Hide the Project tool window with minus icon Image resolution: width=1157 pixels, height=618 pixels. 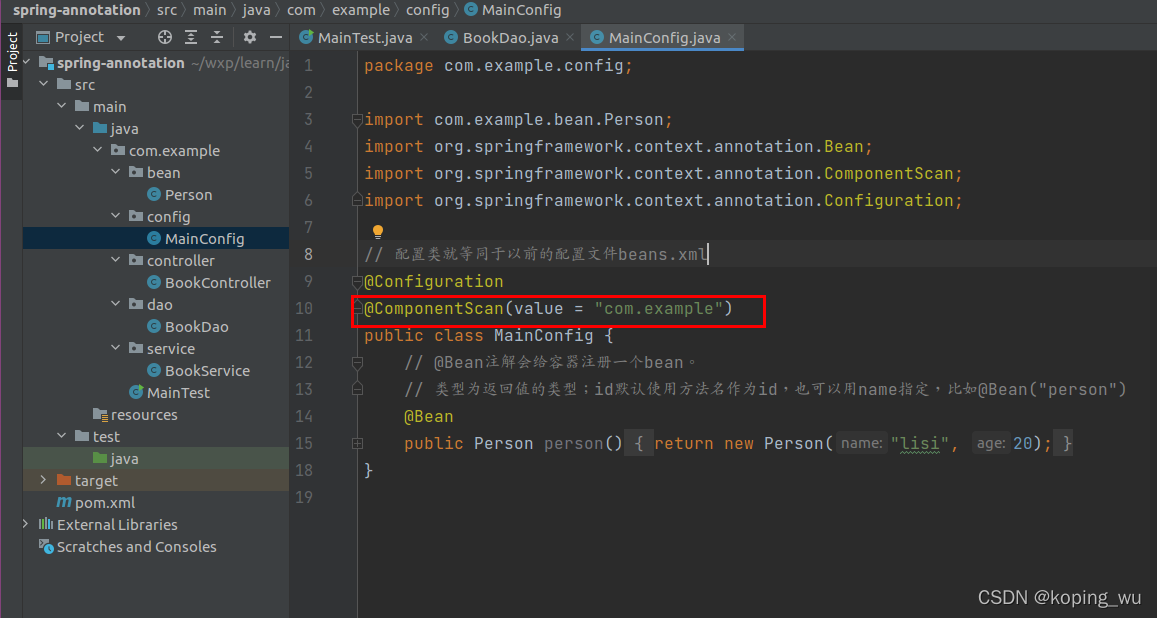(x=276, y=37)
